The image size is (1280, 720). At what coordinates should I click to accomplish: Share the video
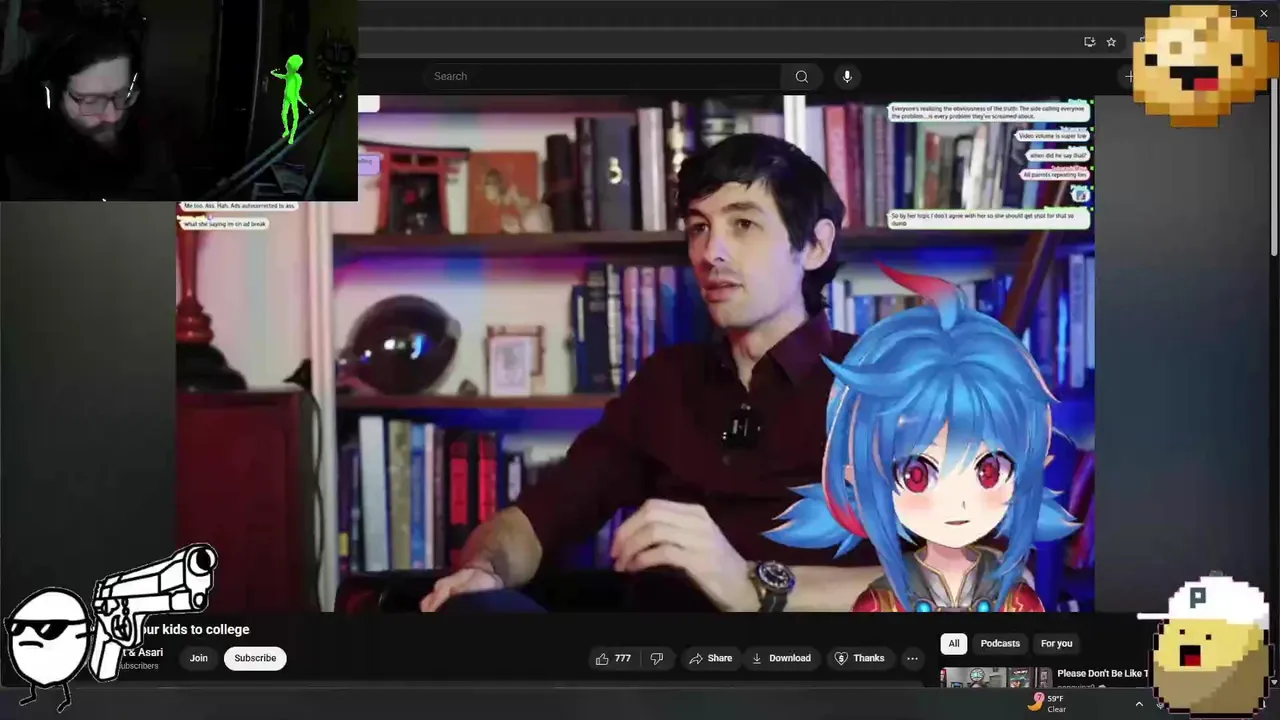710,658
